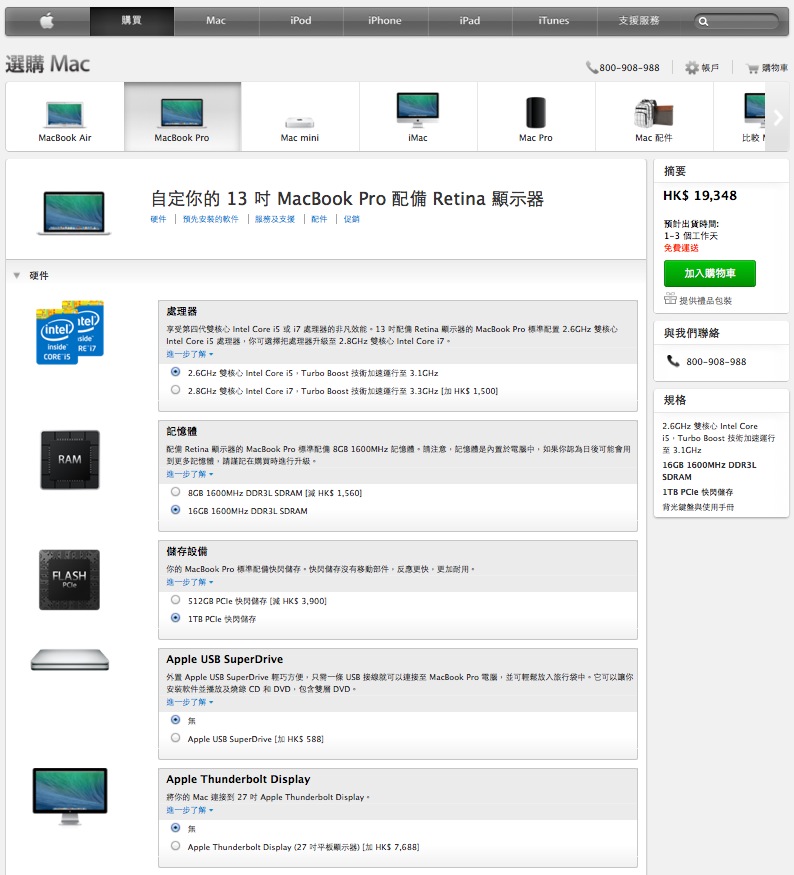The image size is (794, 875).
Task: Select the Mac Pro product icon
Action: tap(536, 112)
